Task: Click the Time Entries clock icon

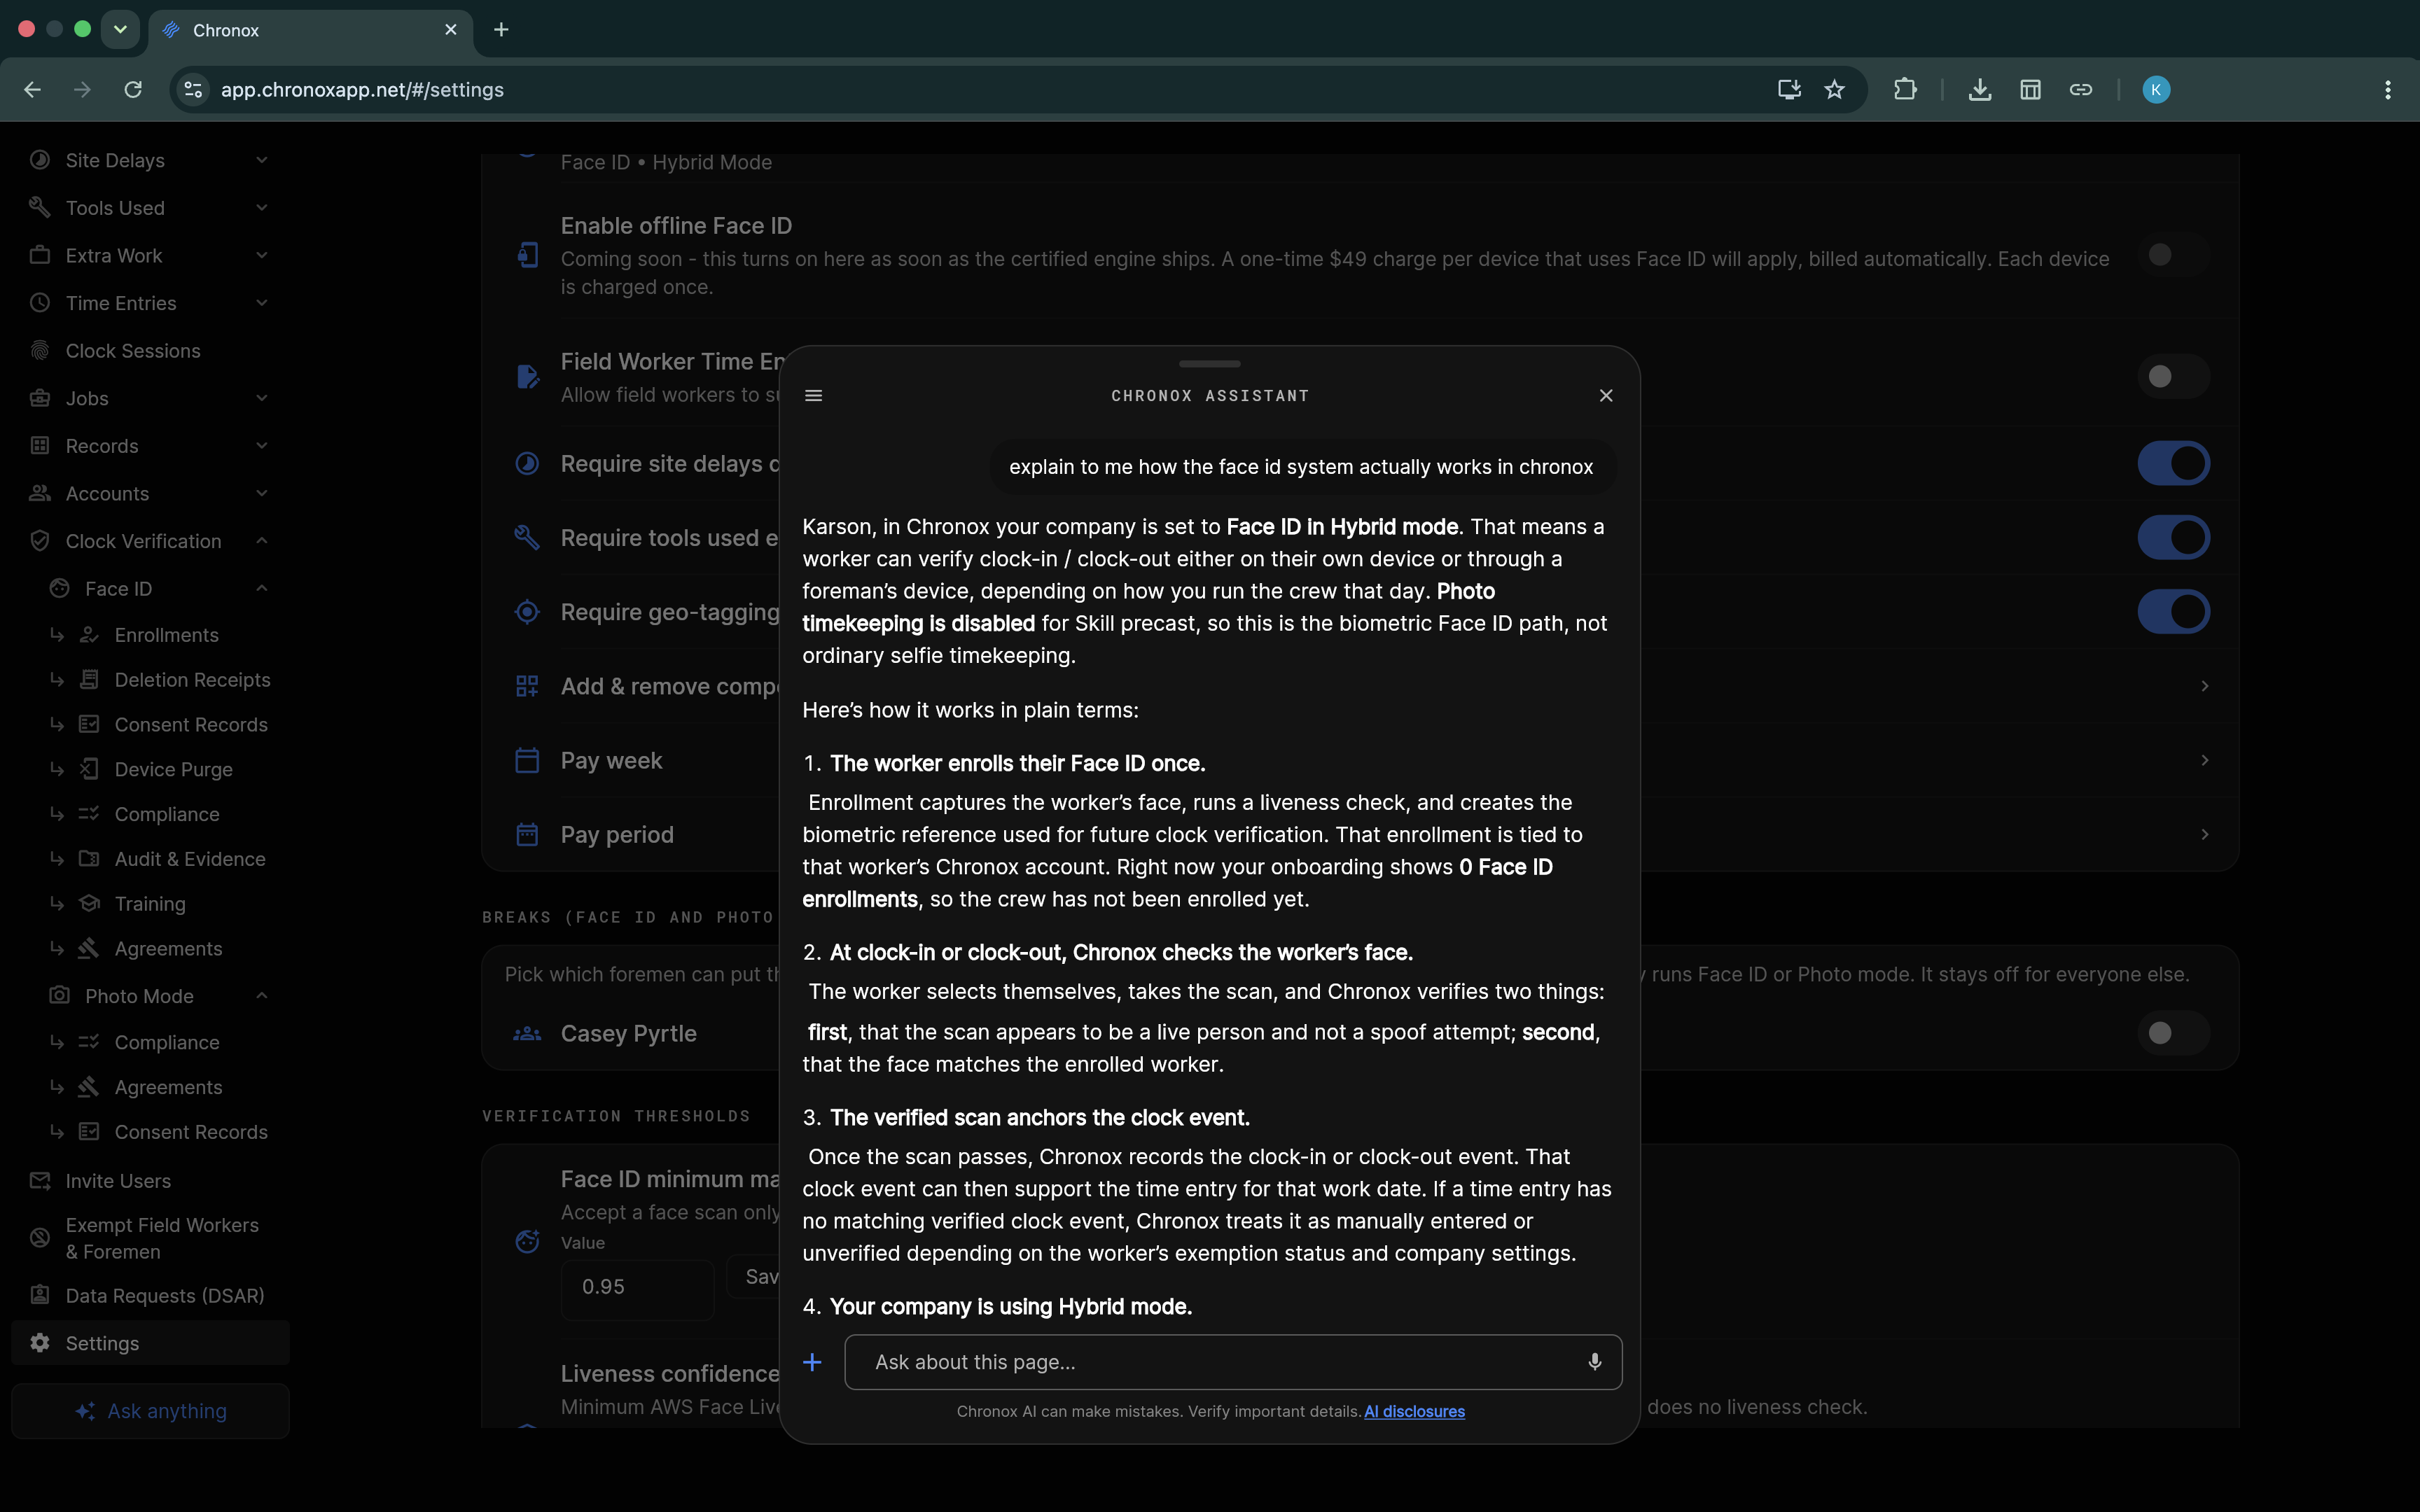Action: [40, 303]
